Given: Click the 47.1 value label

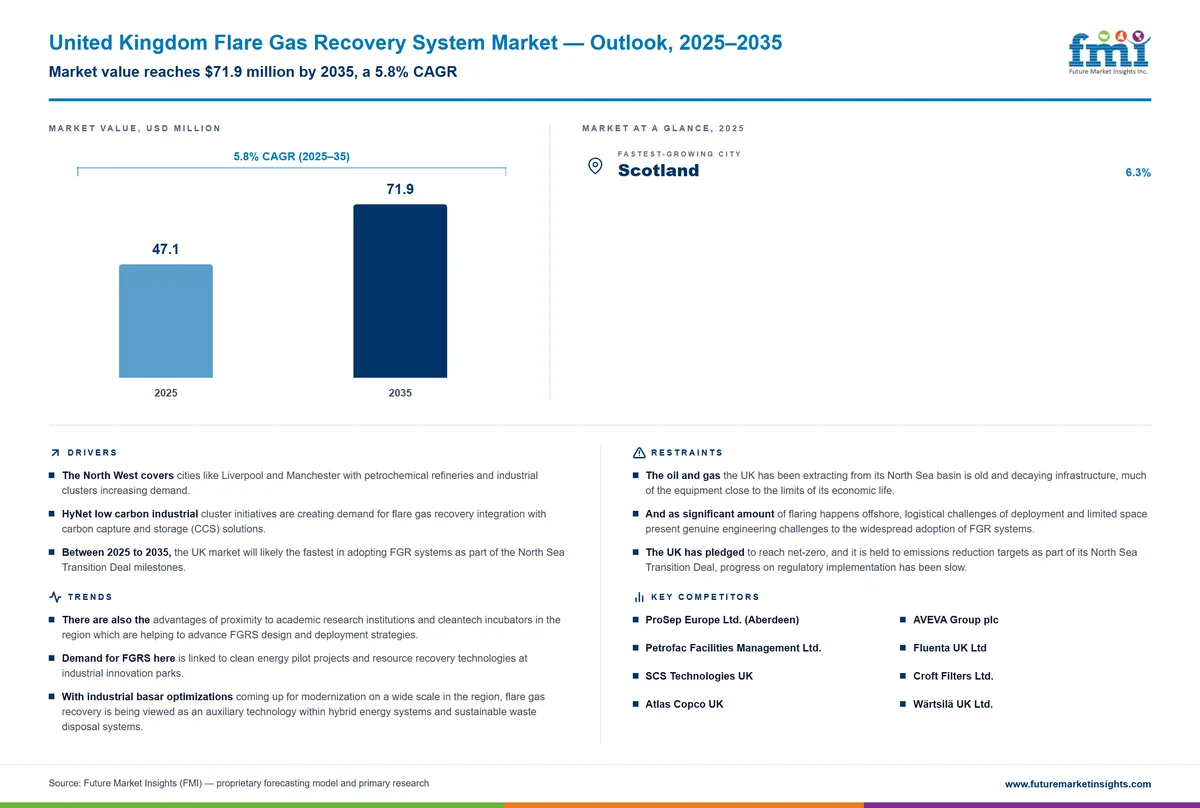Looking at the screenshot, I should click(x=166, y=249).
